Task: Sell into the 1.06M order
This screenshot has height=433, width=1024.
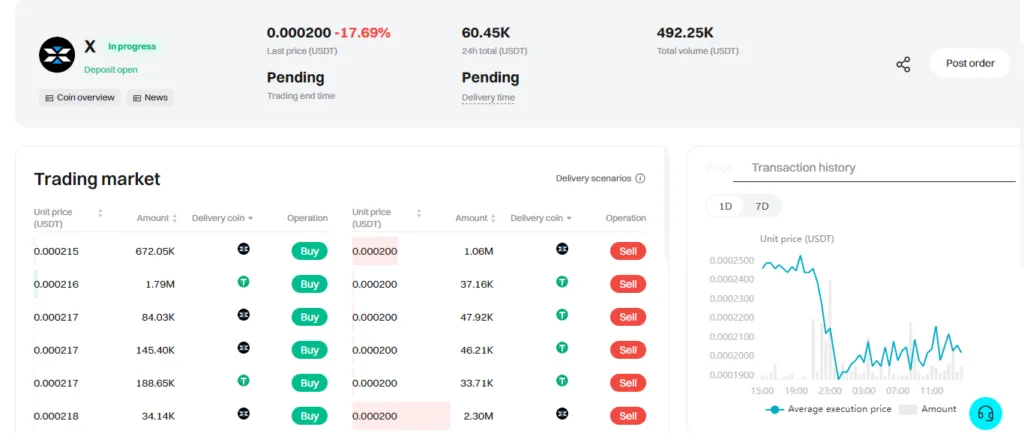Action: [628, 251]
